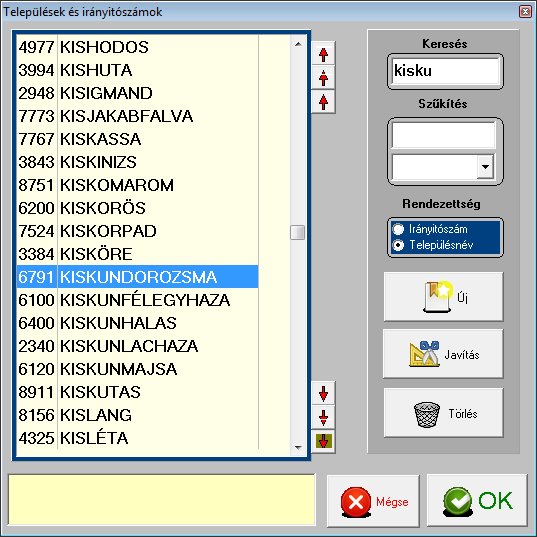Select the KISKUNFÉLEGYHAZA row
Screen dimensions: 537x537
pyautogui.click(x=137, y=300)
